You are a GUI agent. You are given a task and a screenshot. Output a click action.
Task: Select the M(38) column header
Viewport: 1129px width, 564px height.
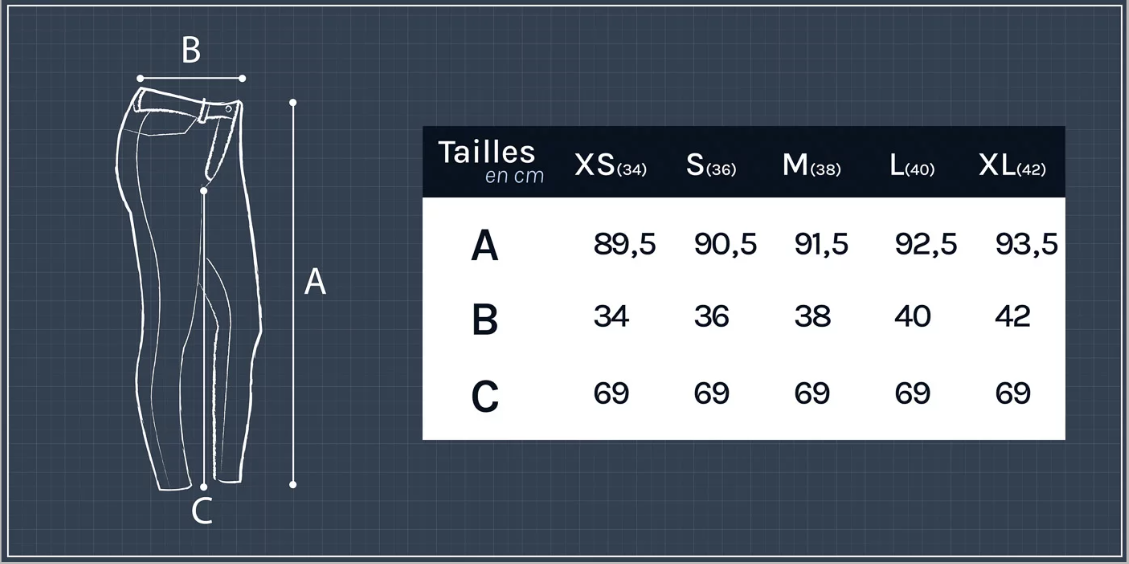click(x=811, y=166)
